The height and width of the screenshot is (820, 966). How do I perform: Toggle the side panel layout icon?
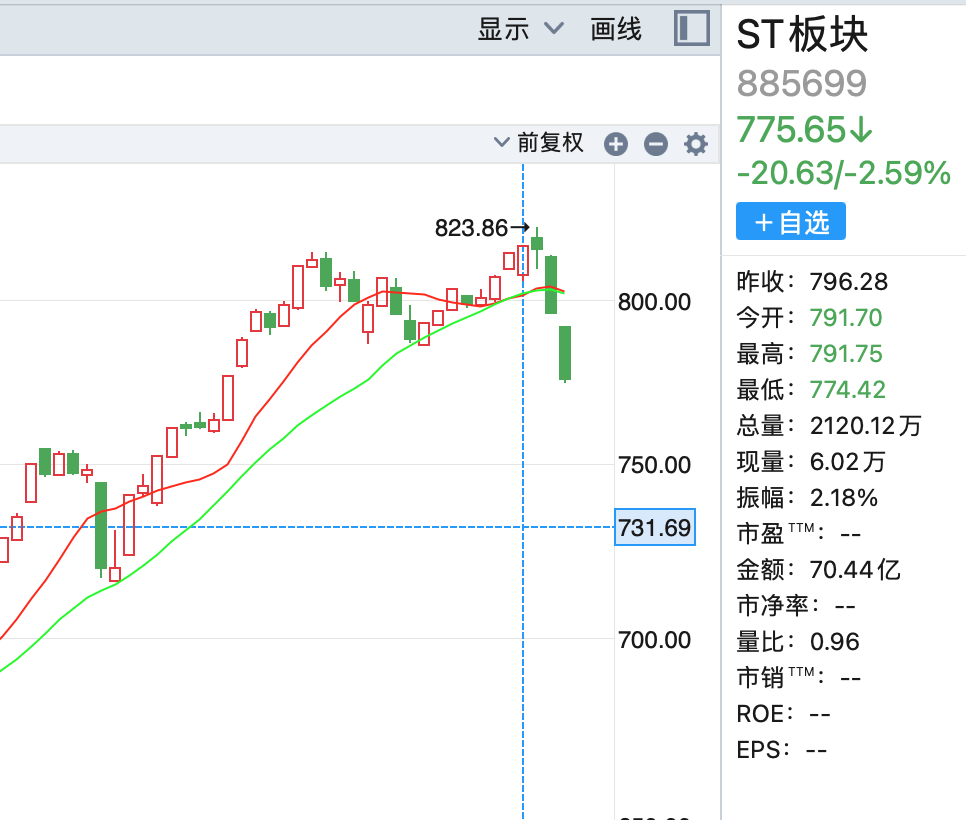click(x=691, y=28)
